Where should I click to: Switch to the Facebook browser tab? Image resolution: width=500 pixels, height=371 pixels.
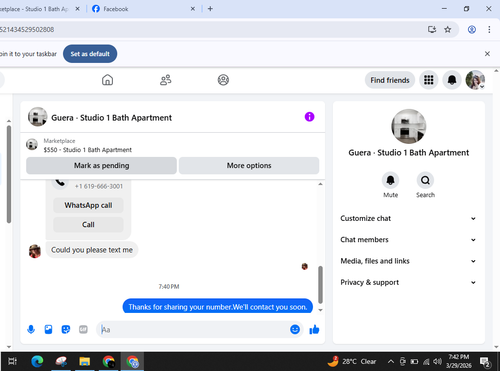pos(142,9)
